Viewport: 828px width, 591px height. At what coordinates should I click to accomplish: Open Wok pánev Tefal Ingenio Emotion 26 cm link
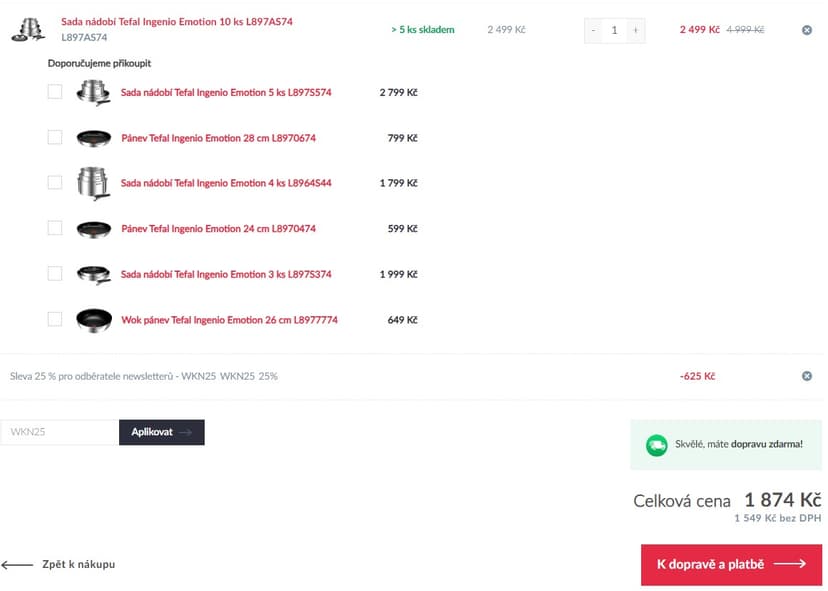pos(229,320)
